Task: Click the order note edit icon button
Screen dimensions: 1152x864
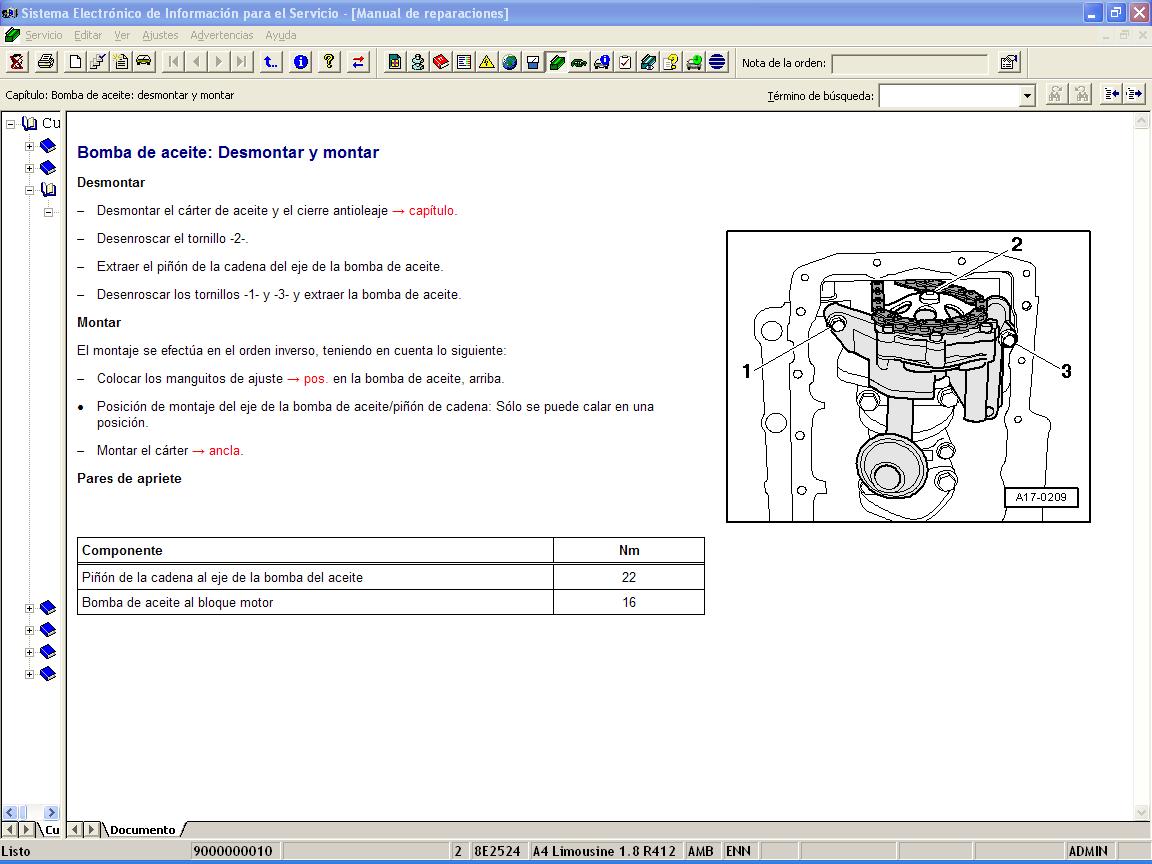Action: [x=1009, y=63]
